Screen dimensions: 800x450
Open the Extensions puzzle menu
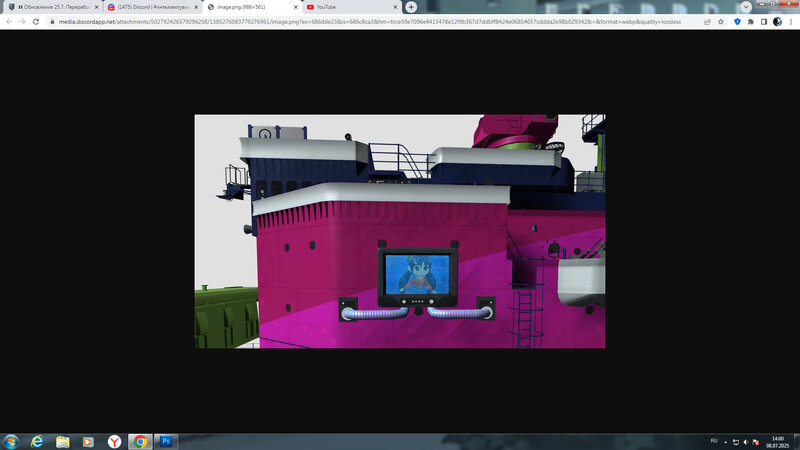[751, 22]
